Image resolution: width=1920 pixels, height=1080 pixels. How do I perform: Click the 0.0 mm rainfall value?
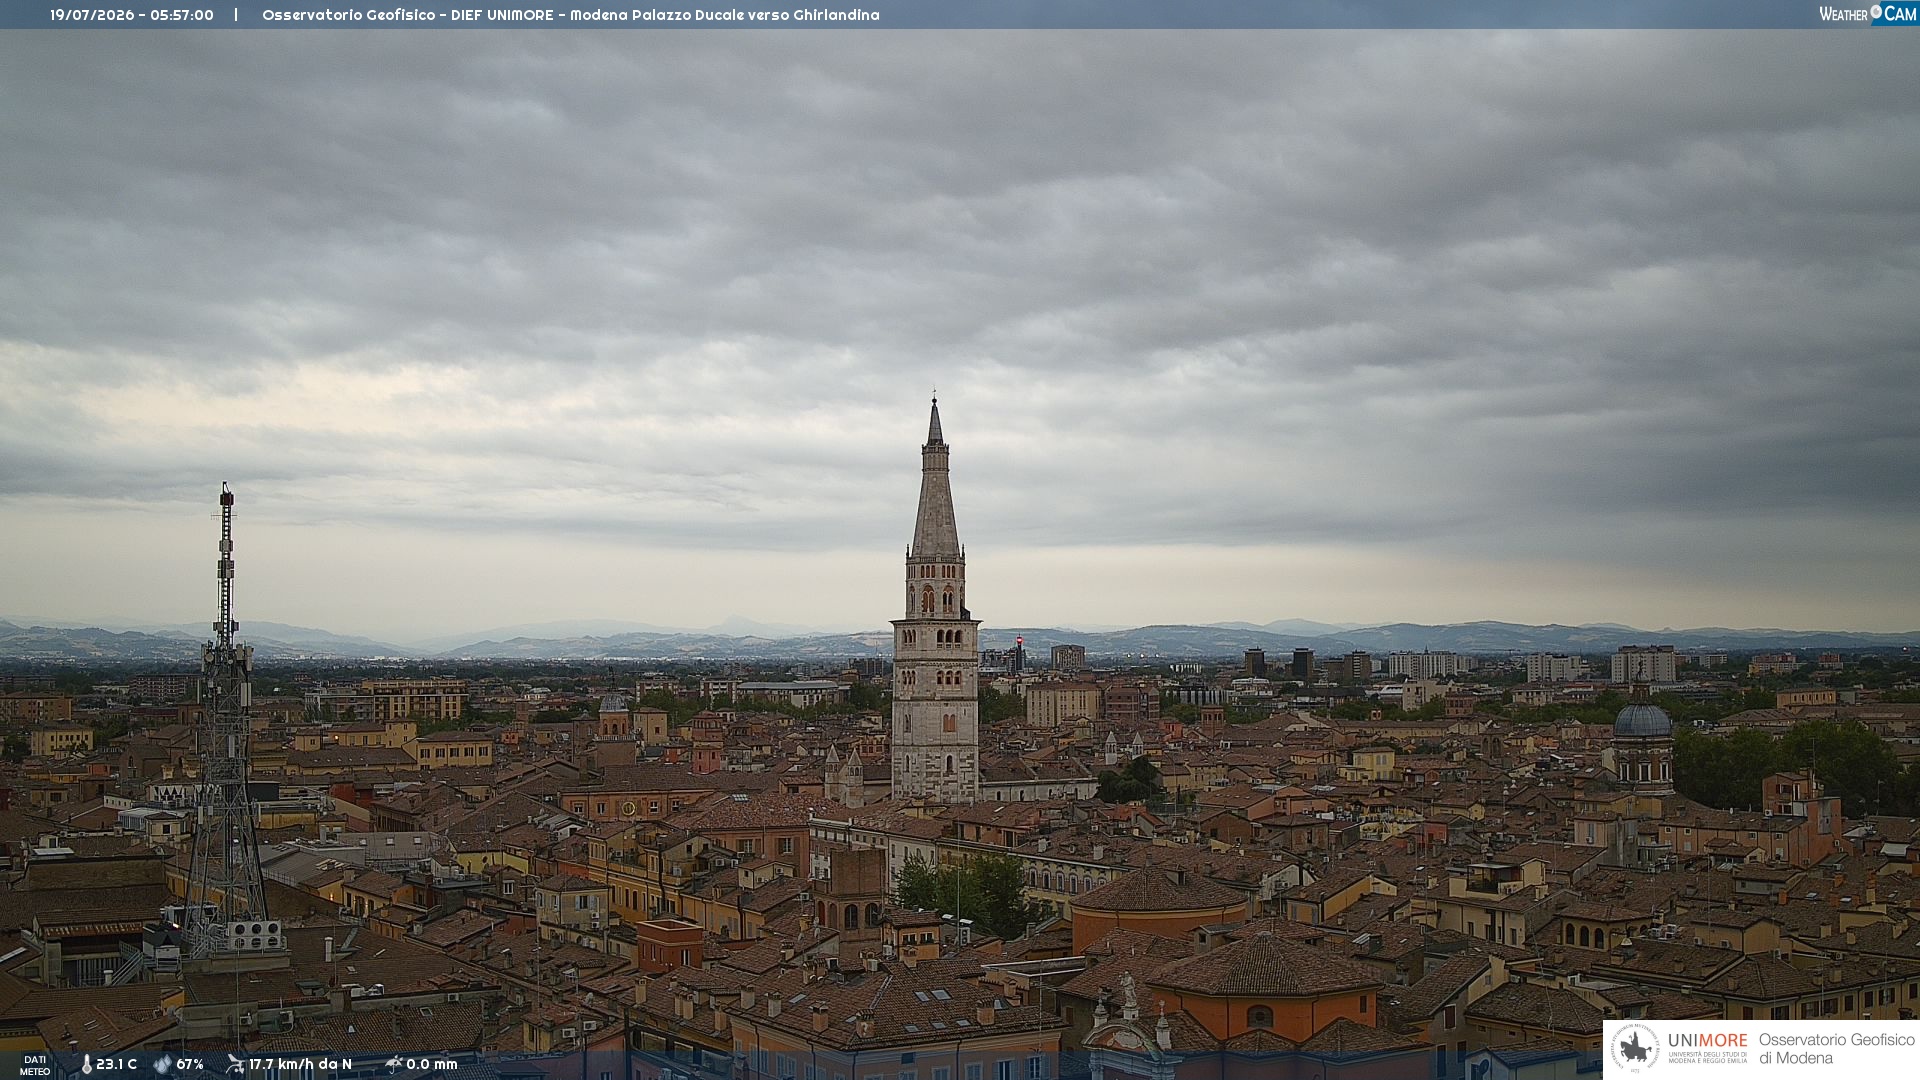pyautogui.click(x=432, y=1064)
